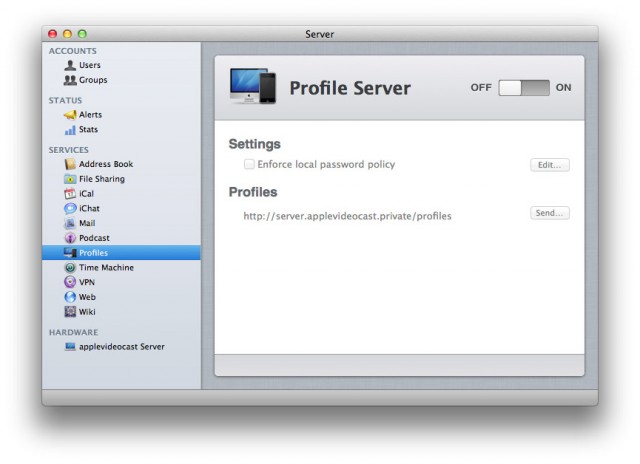This screenshot has height=464, width=640.
Task: Select the iChat service label
Action: tap(89, 209)
